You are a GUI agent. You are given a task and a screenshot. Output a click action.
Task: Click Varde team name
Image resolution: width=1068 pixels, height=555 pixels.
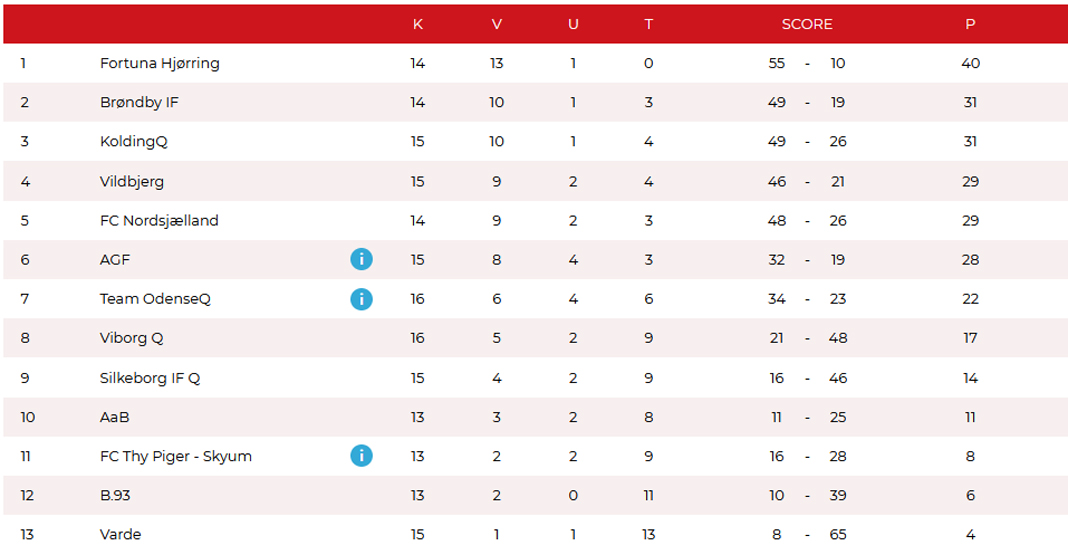[x=121, y=535]
